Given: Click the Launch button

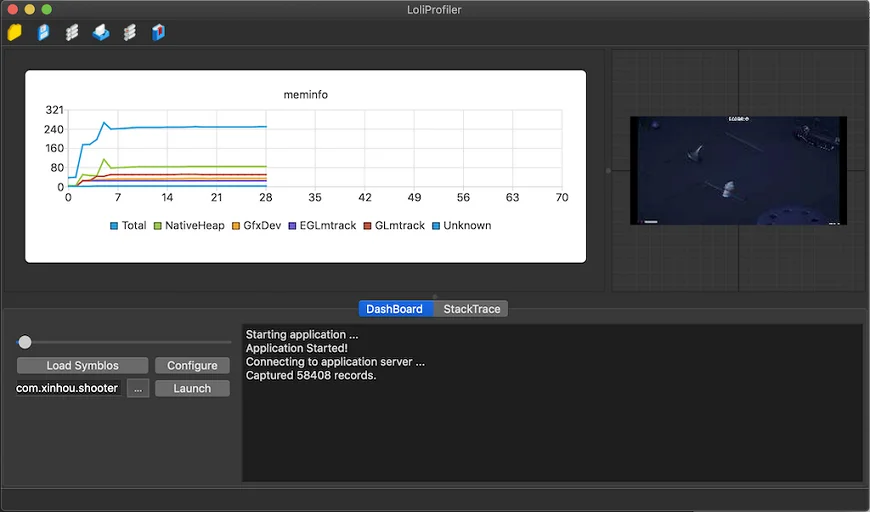Looking at the screenshot, I should pyautogui.click(x=192, y=388).
